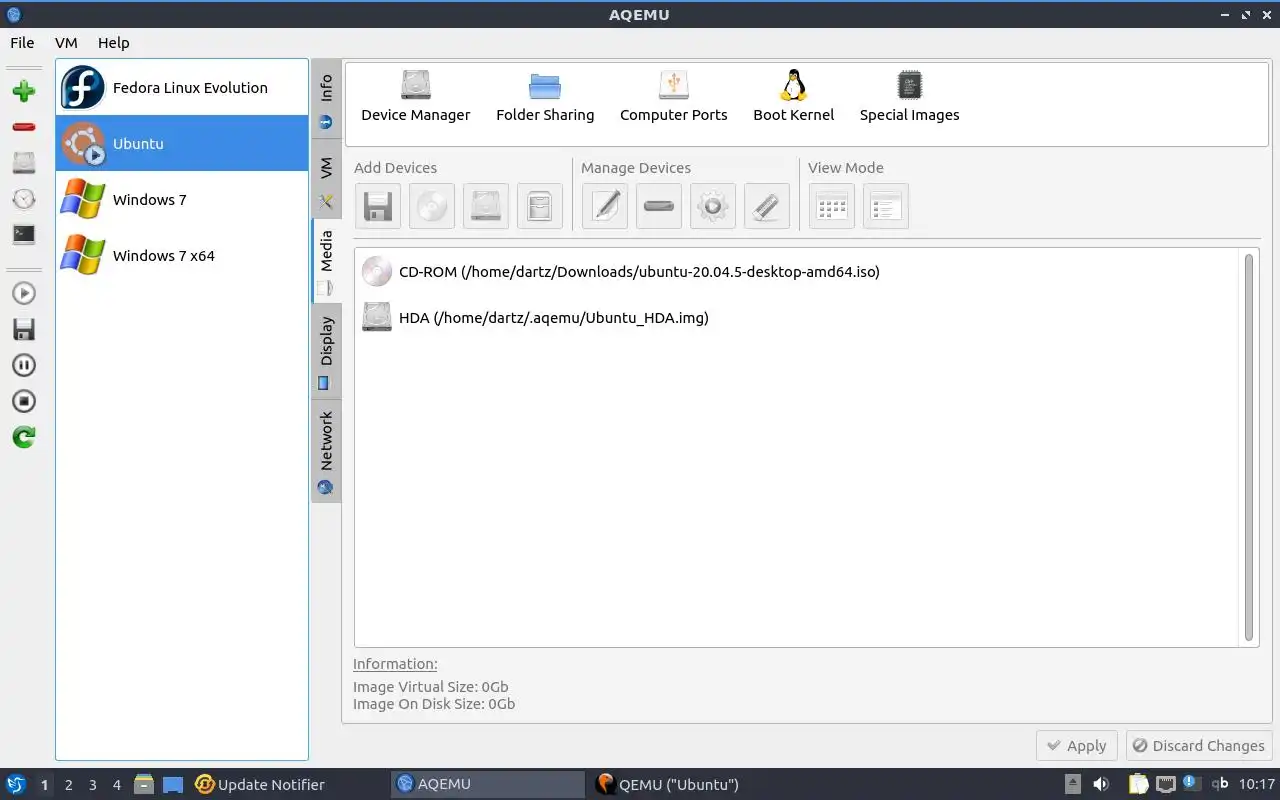The width and height of the screenshot is (1280, 800).
Task: Open the Device Manager section
Action: (x=416, y=97)
